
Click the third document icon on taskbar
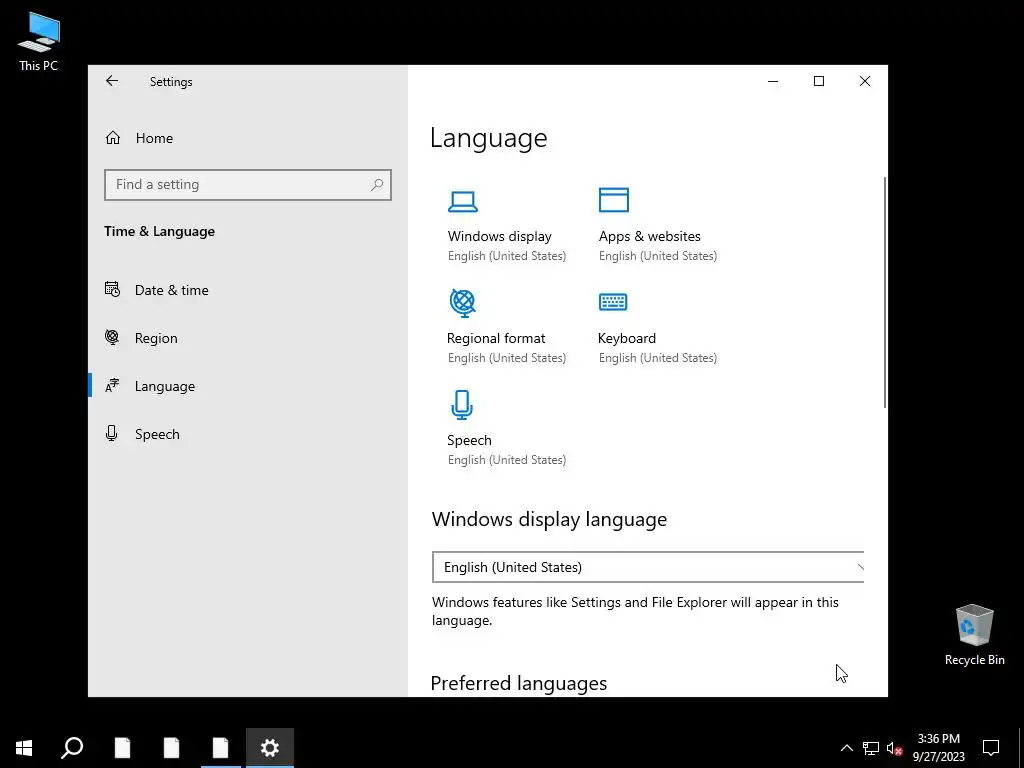point(220,748)
